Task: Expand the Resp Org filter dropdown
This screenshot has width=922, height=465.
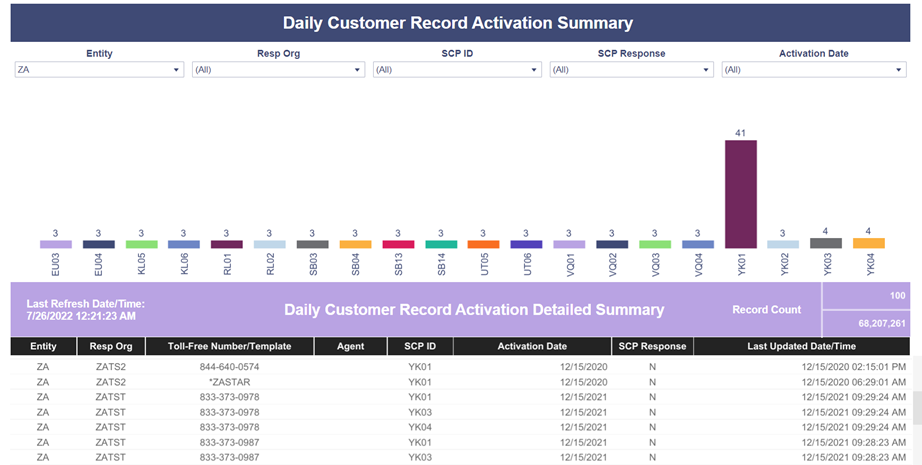Action: coord(278,69)
